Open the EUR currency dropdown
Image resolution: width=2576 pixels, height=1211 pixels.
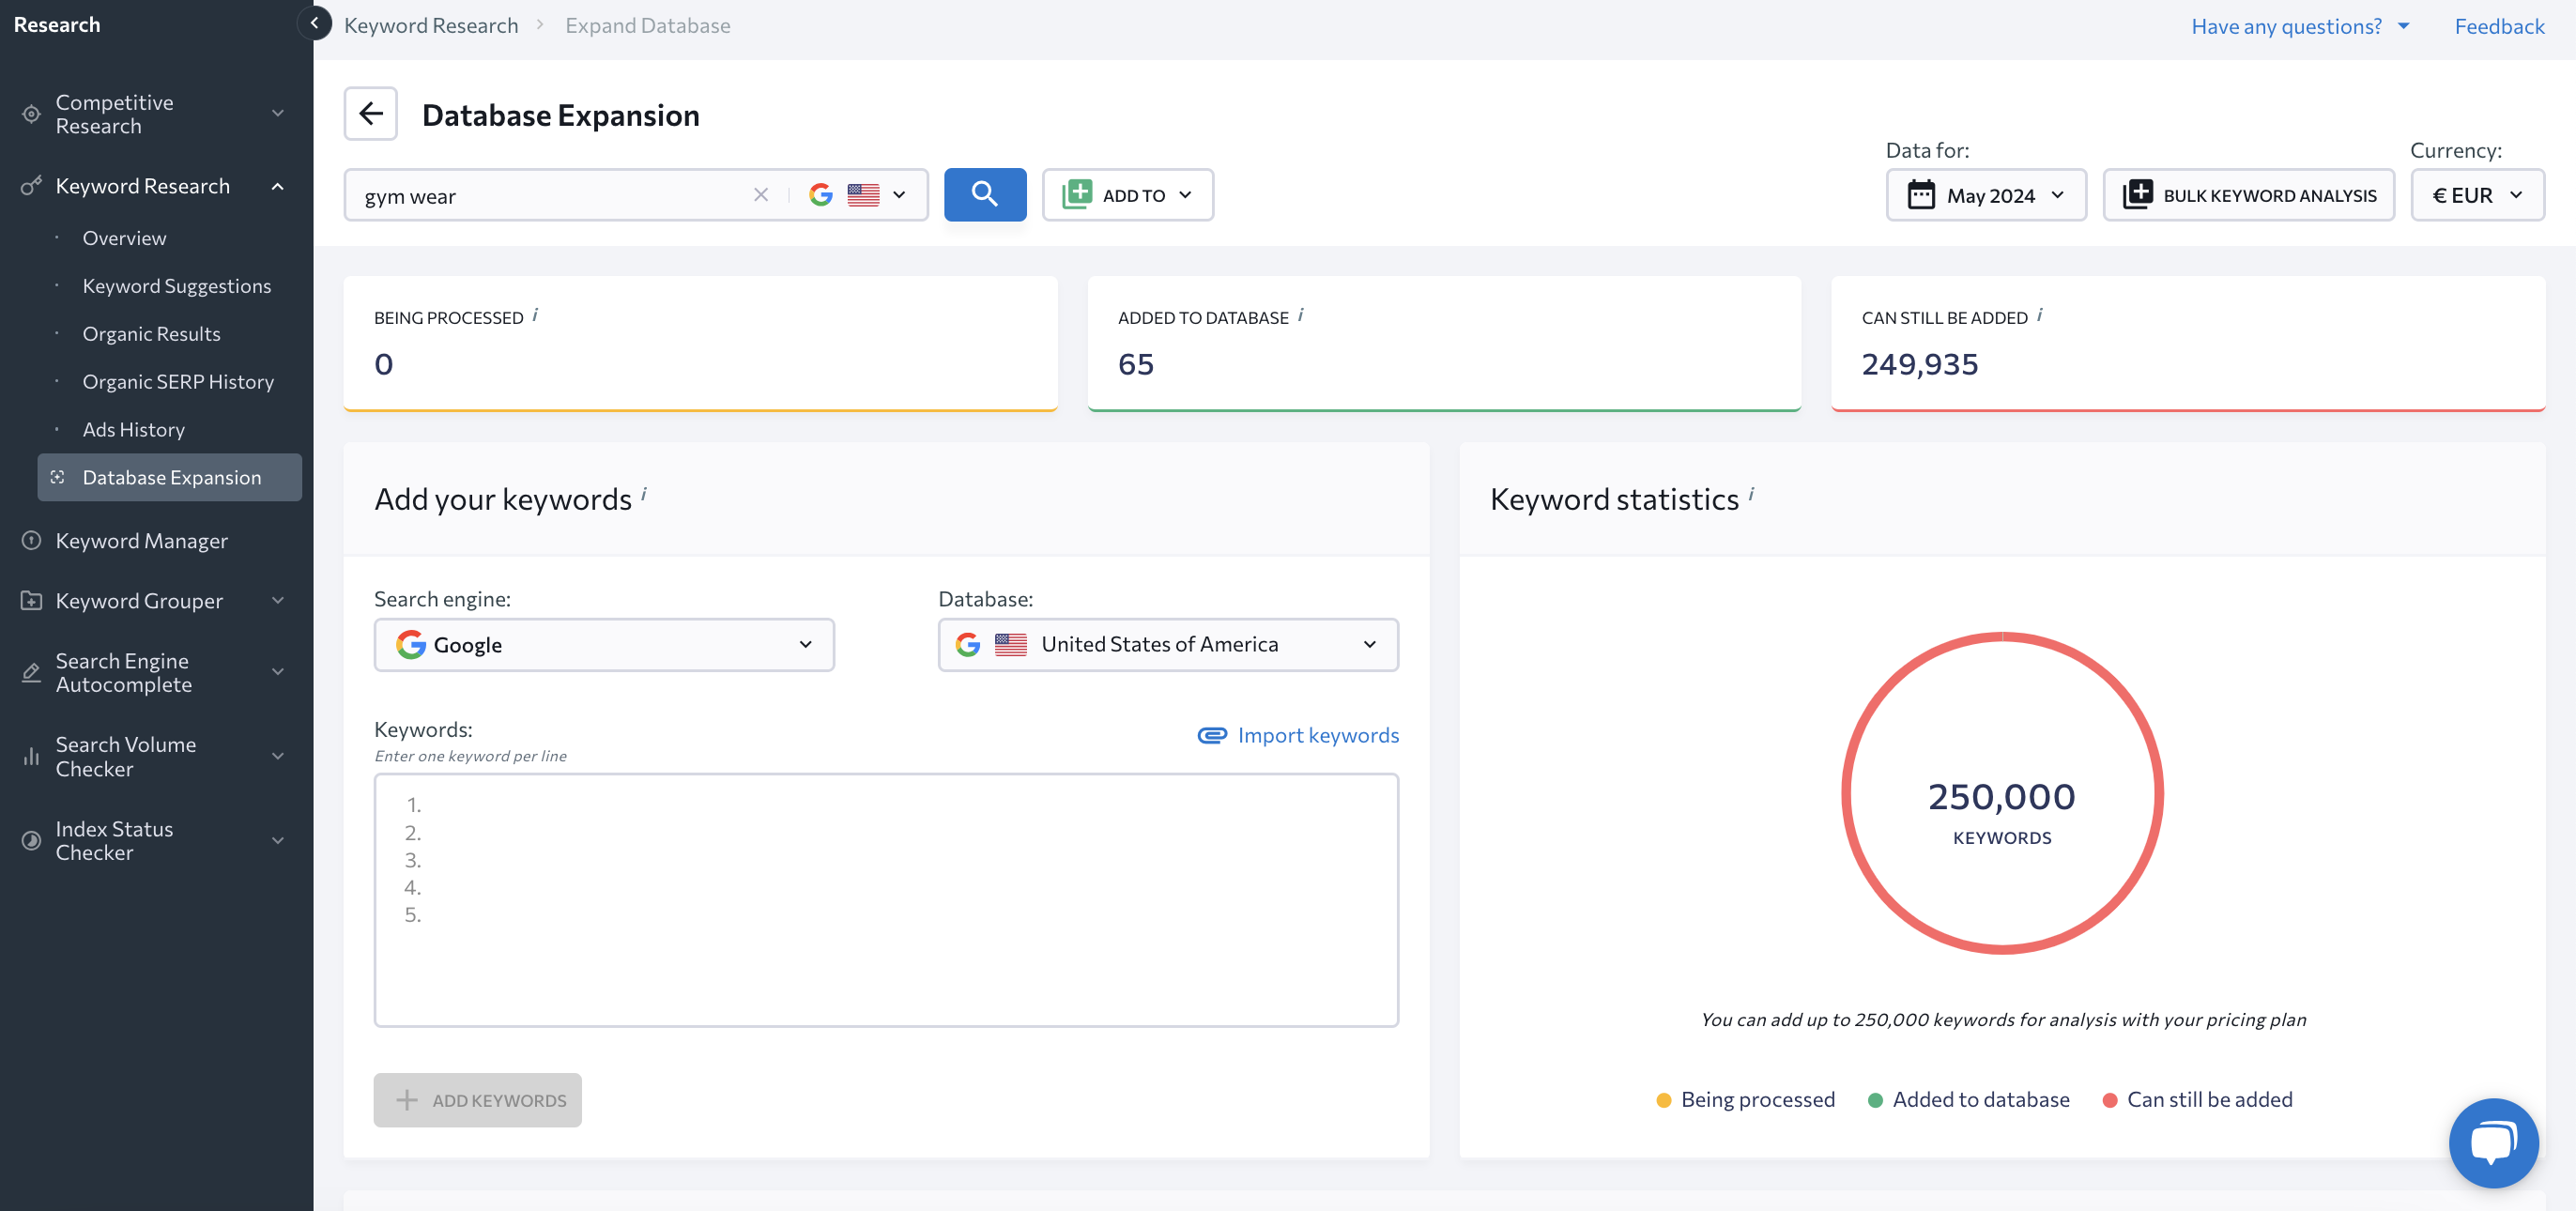pyautogui.click(x=2476, y=195)
